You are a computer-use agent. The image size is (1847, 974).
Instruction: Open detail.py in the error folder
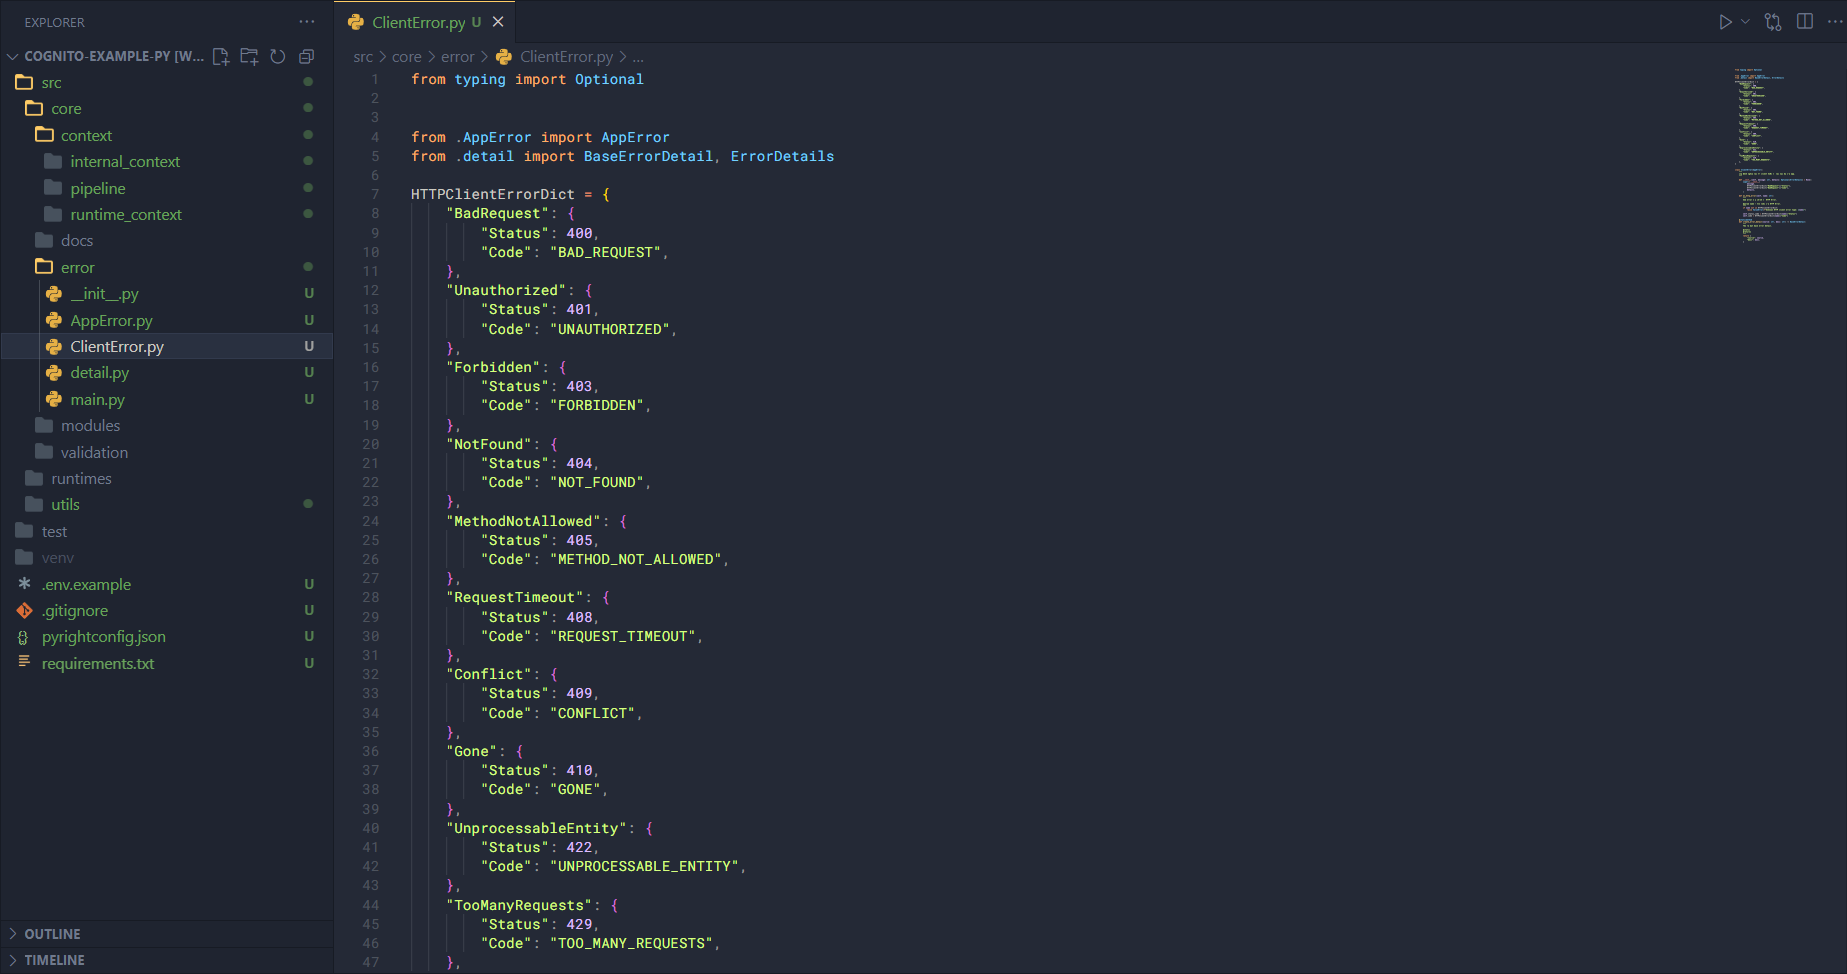coord(99,372)
